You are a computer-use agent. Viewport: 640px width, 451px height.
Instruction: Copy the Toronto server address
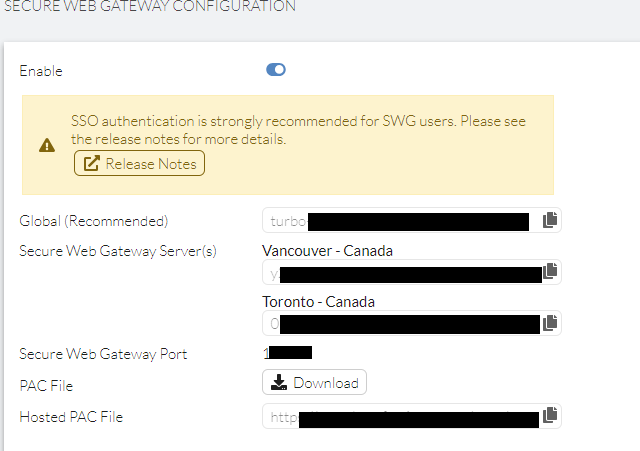point(549,323)
